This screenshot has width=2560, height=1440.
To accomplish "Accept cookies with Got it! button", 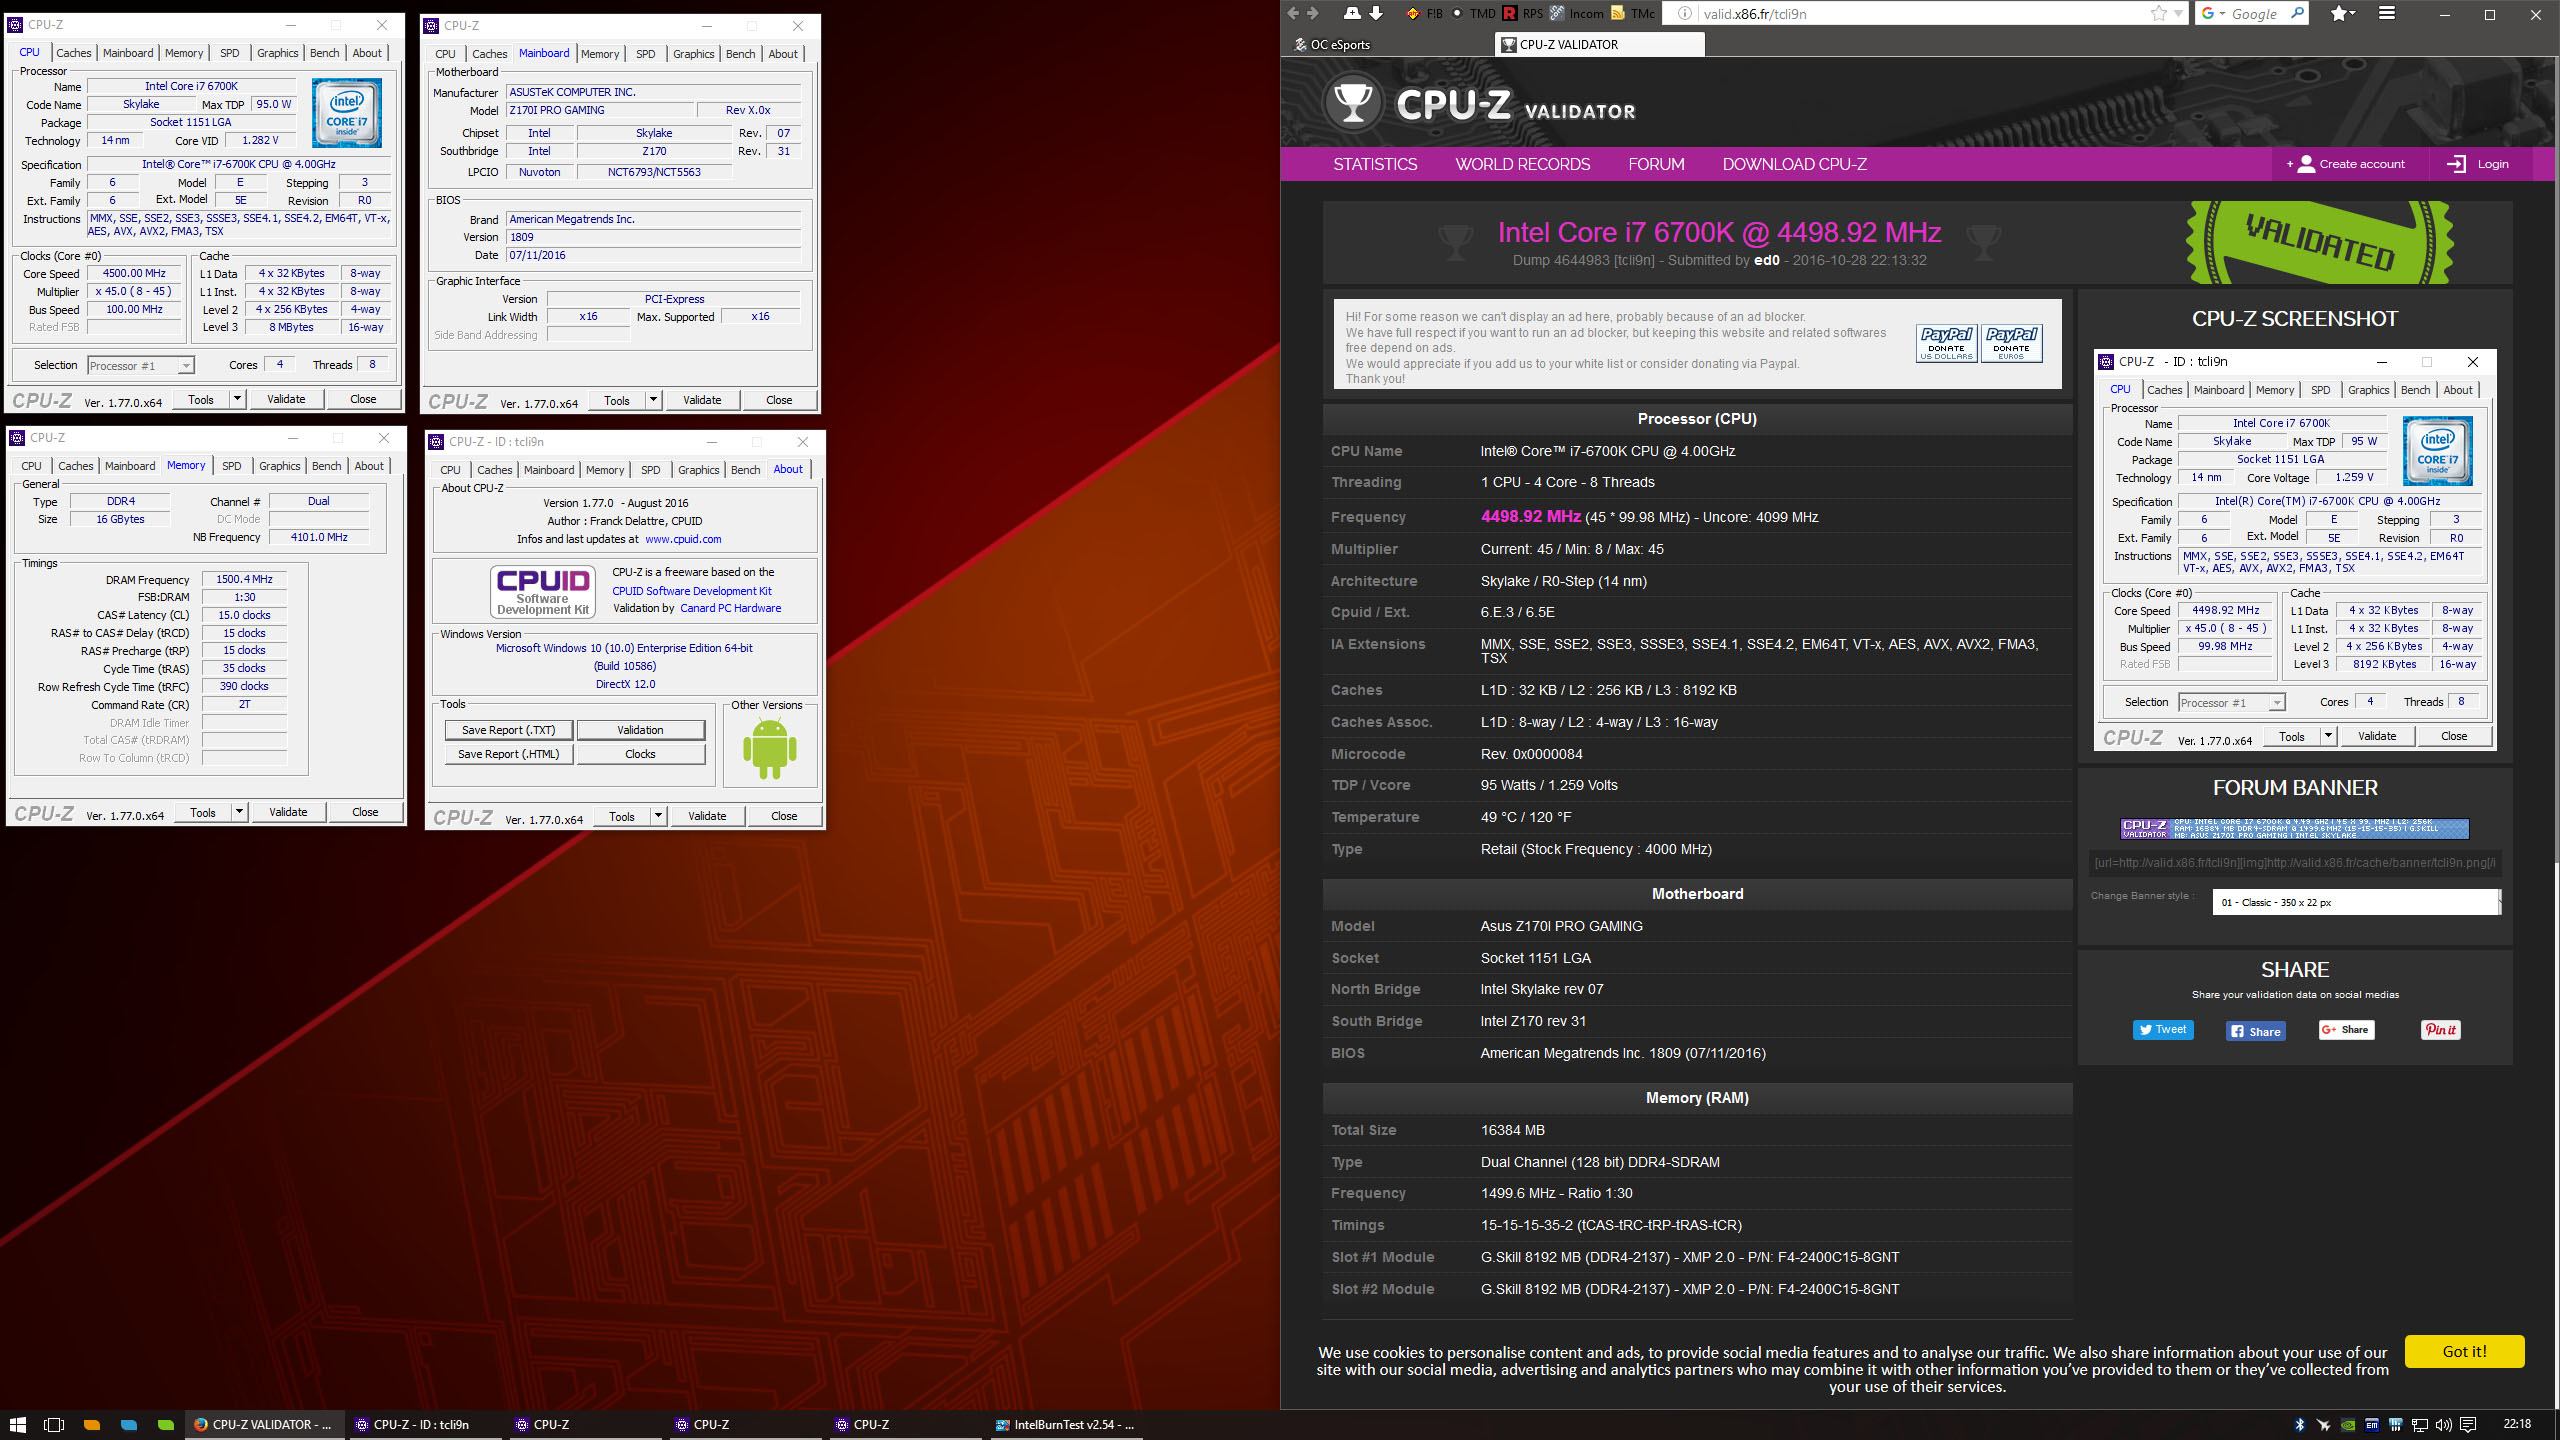I will (x=2464, y=1351).
